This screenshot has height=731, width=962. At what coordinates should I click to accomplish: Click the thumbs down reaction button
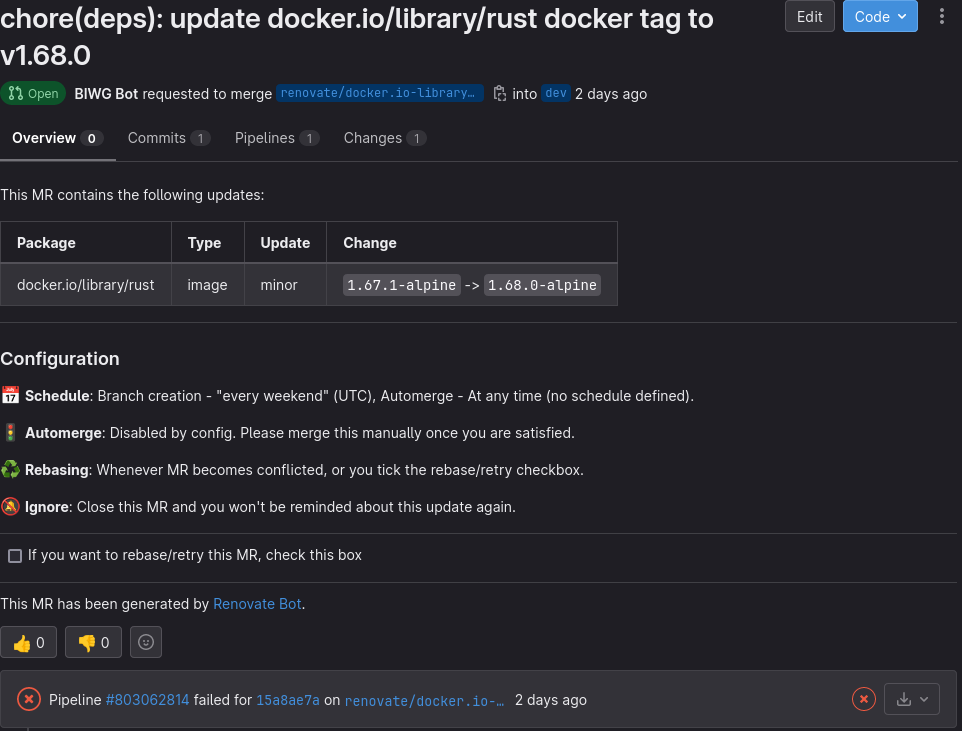tap(93, 642)
